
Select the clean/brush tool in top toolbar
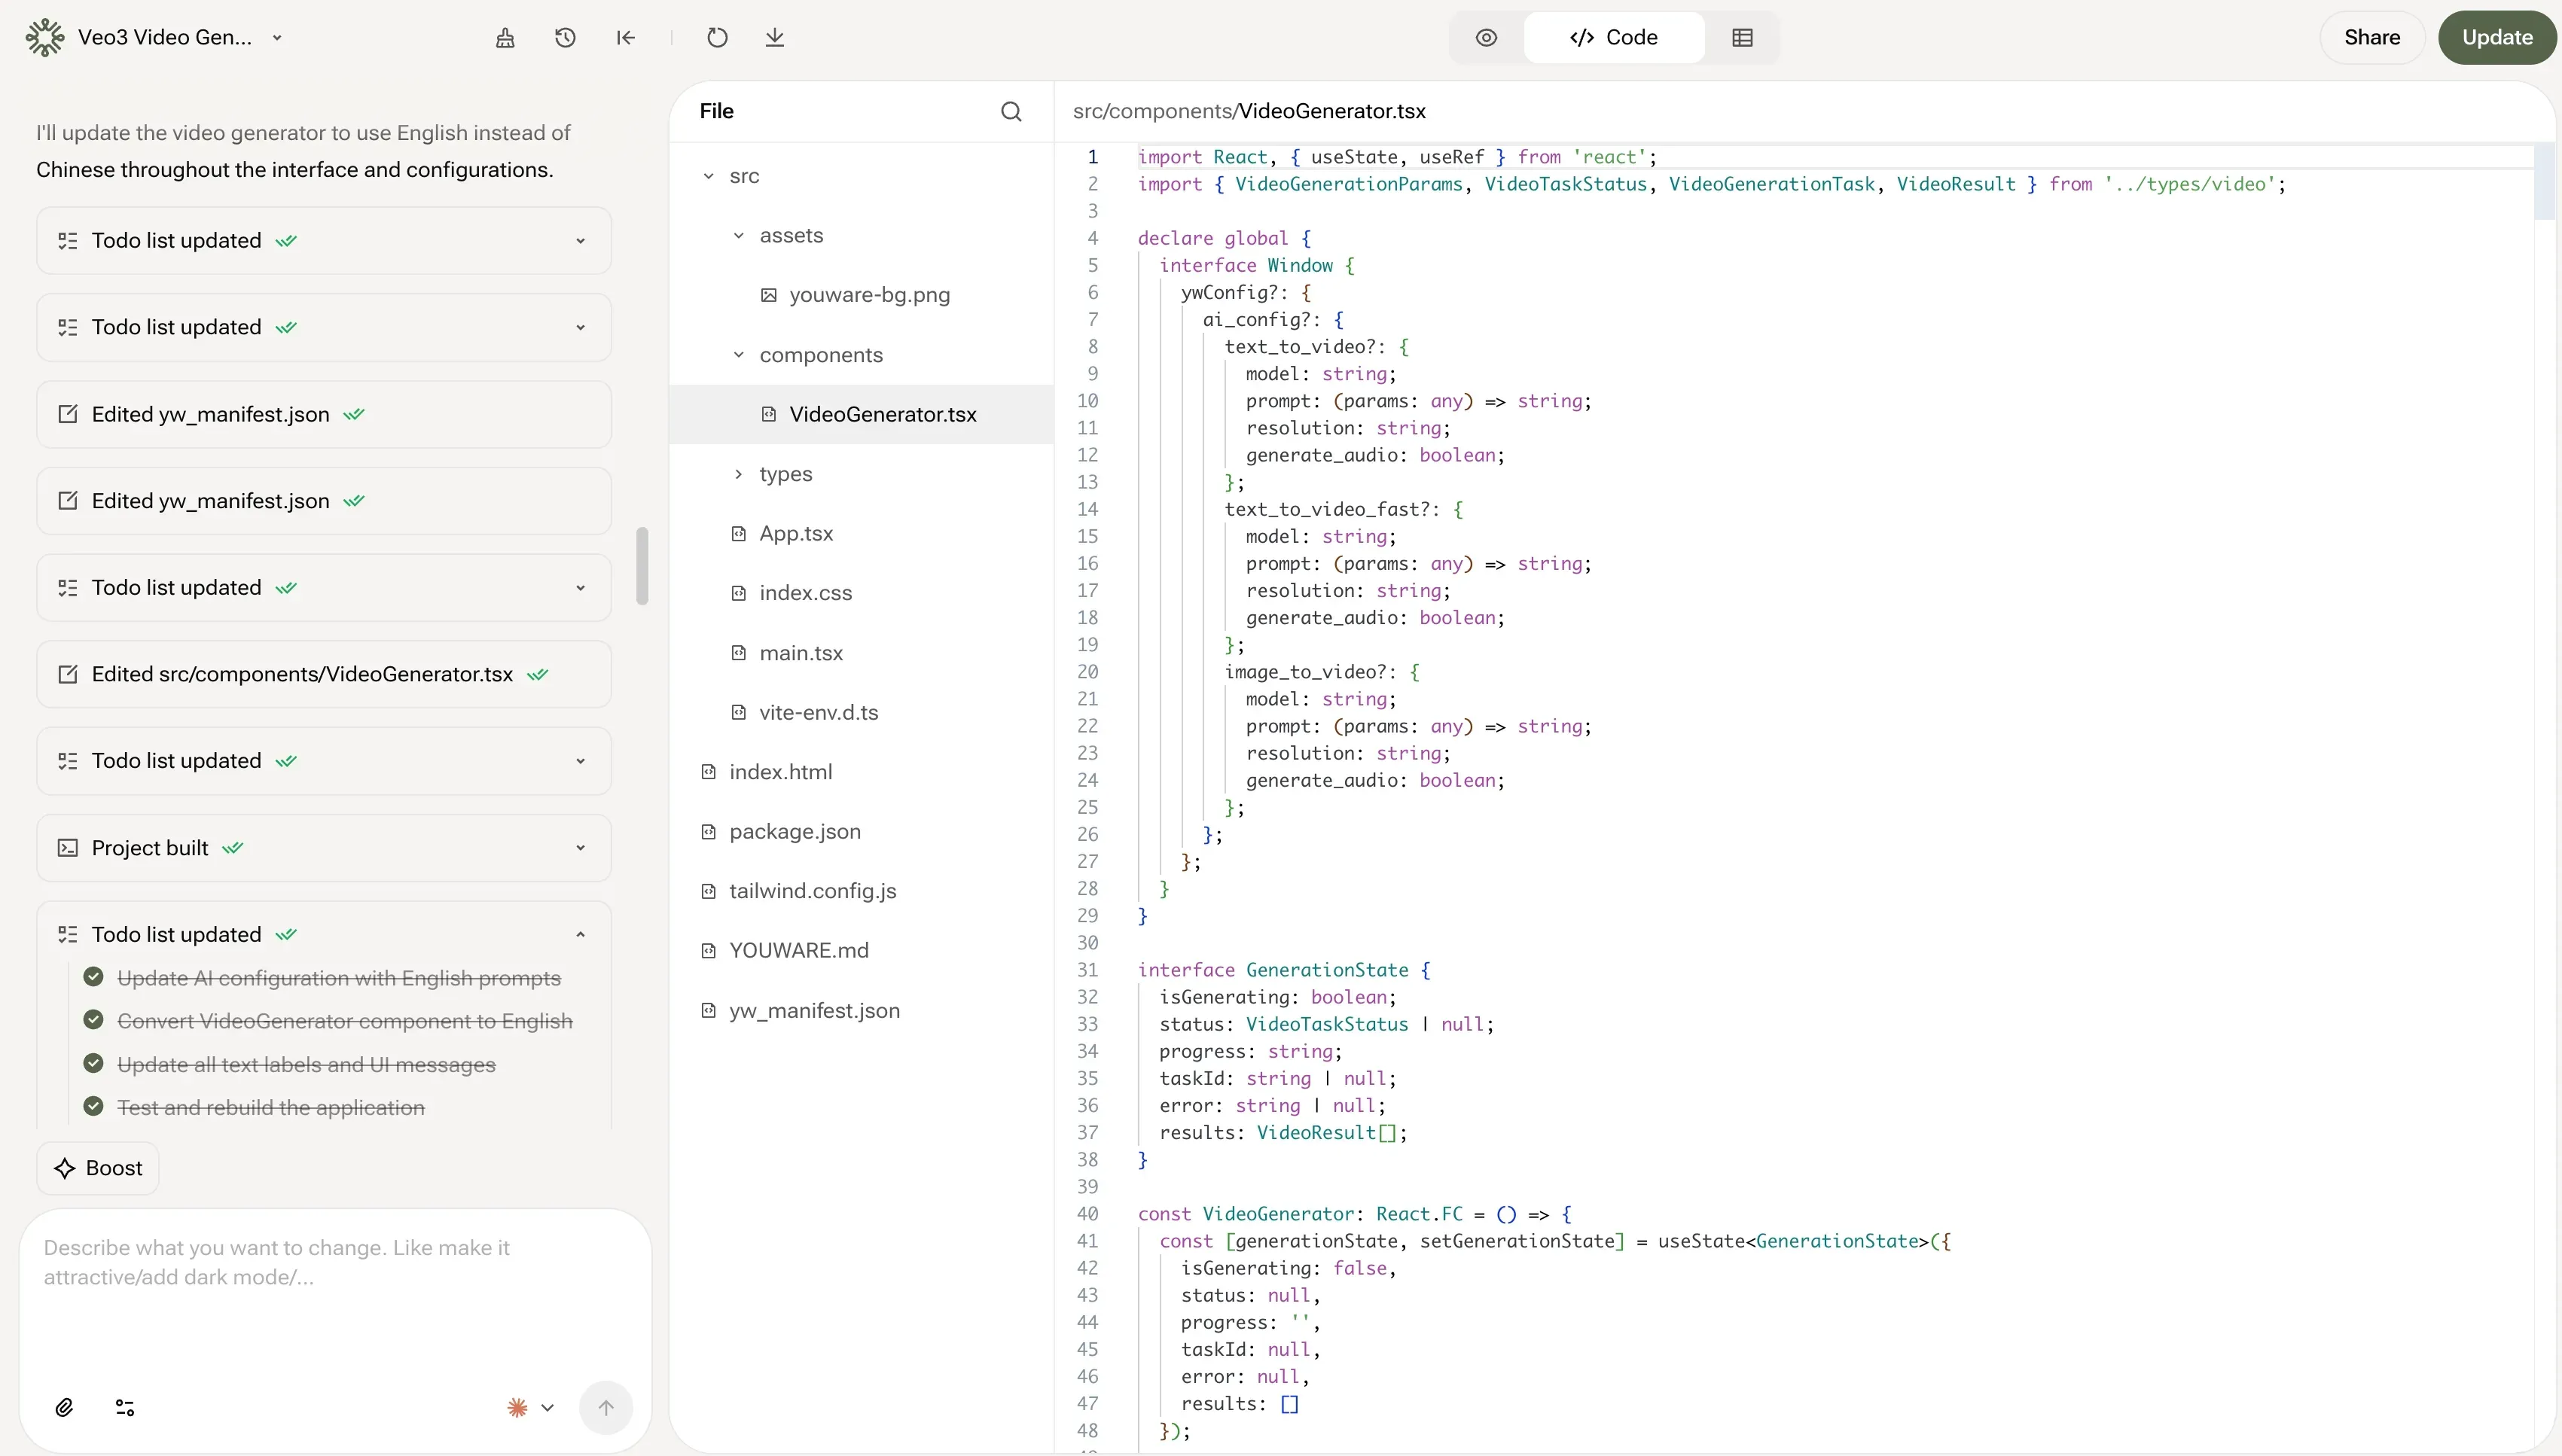point(504,37)
